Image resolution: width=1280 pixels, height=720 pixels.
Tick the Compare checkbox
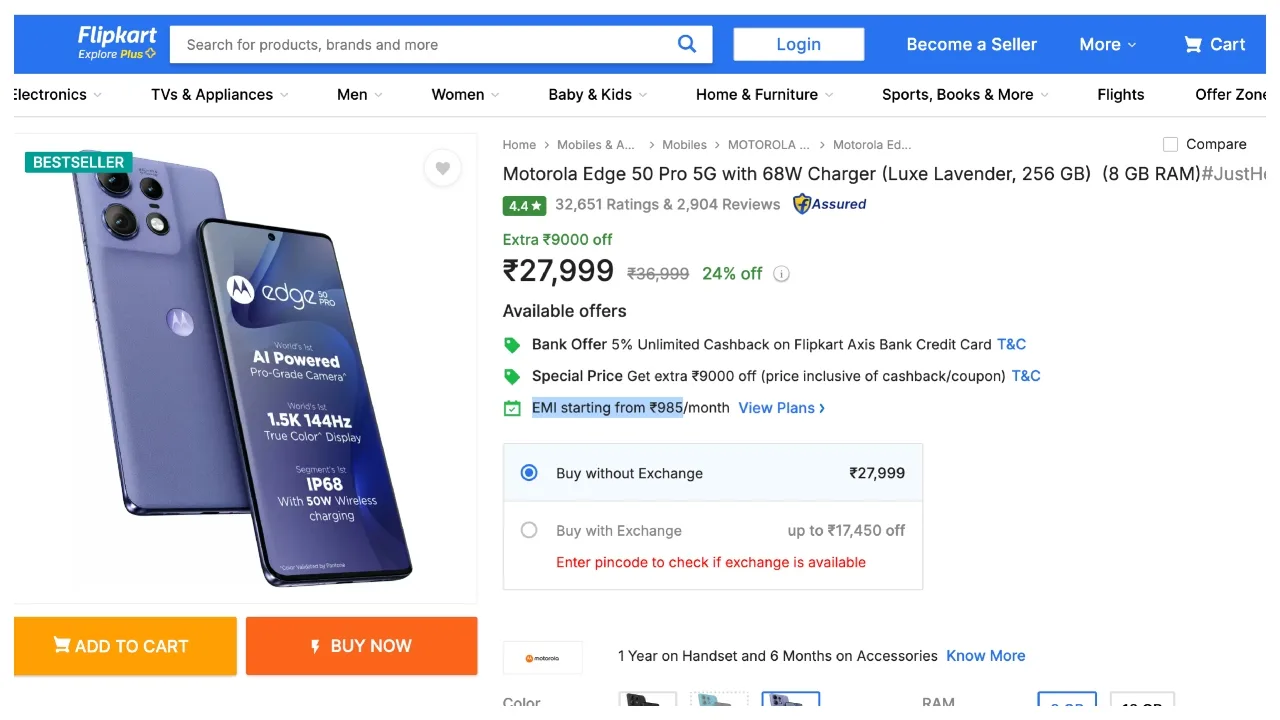coord(1170,144)
